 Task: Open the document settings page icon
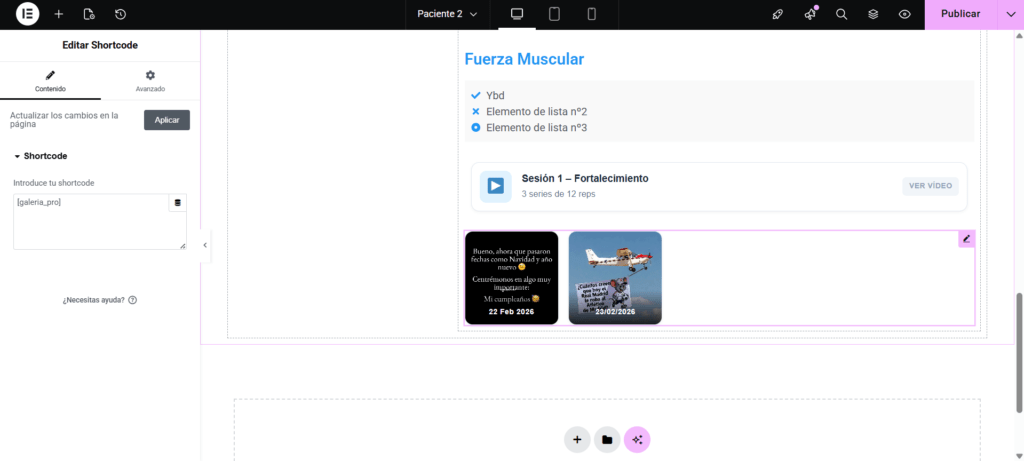[89, 14]
